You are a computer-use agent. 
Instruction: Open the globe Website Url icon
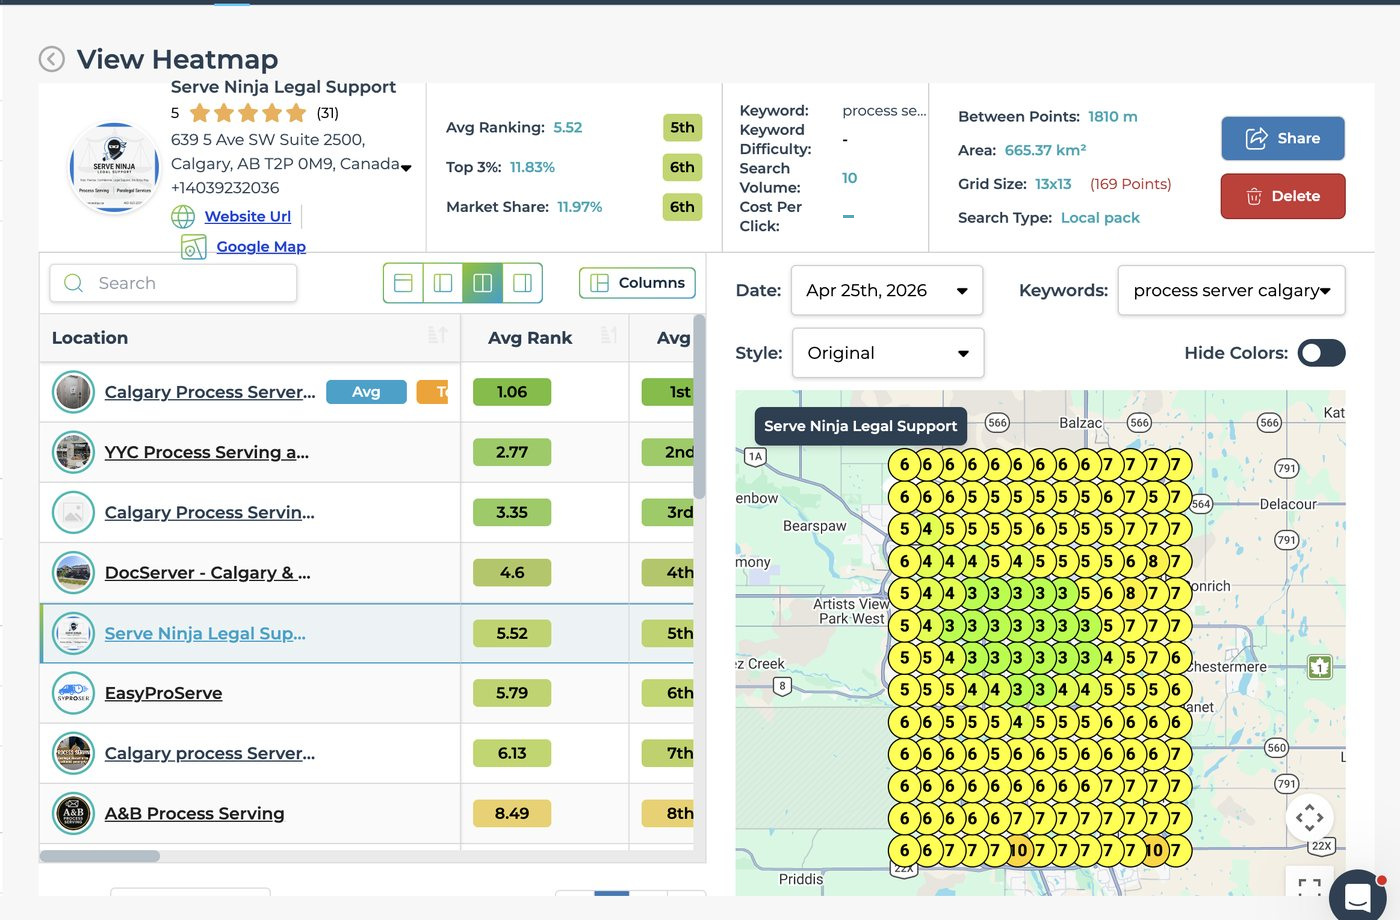point(183,216)
